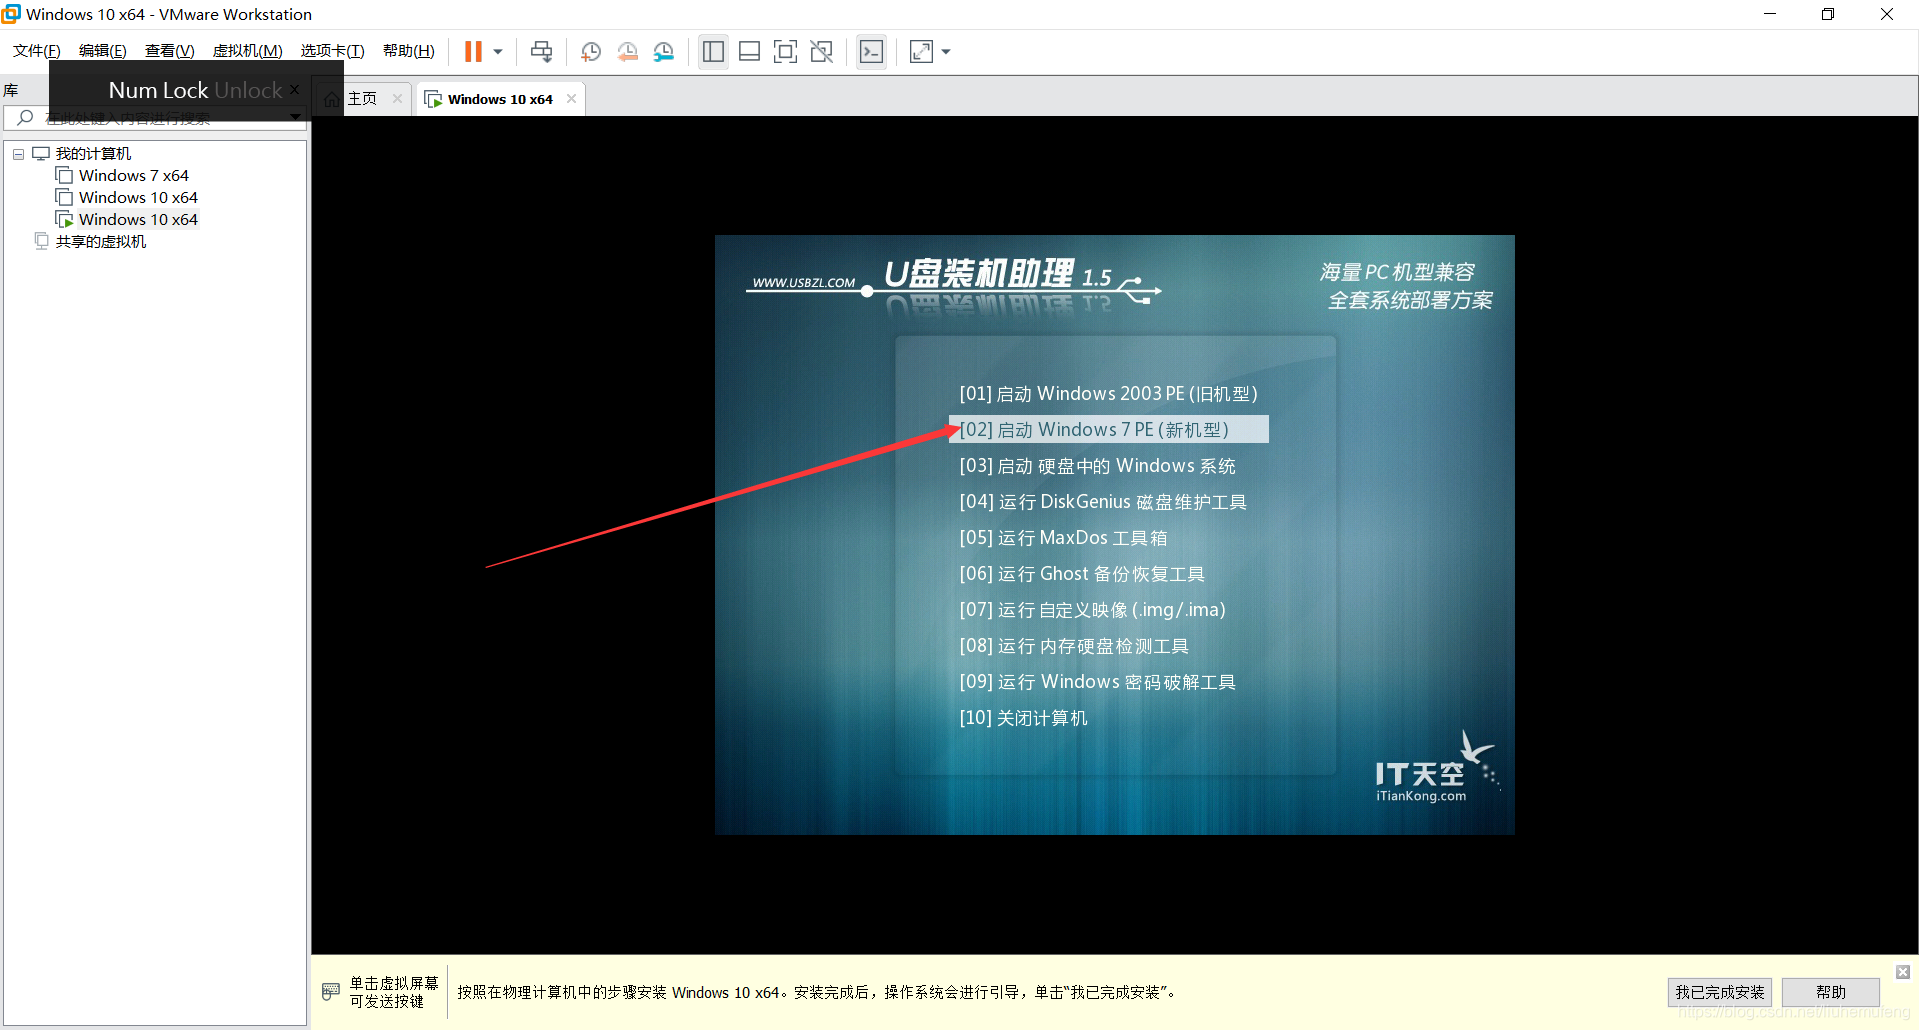This screenshot has width=1919, height=1030.
Task: Click the 共享的虚拟机 folder icon
Action: coord(41,241)
